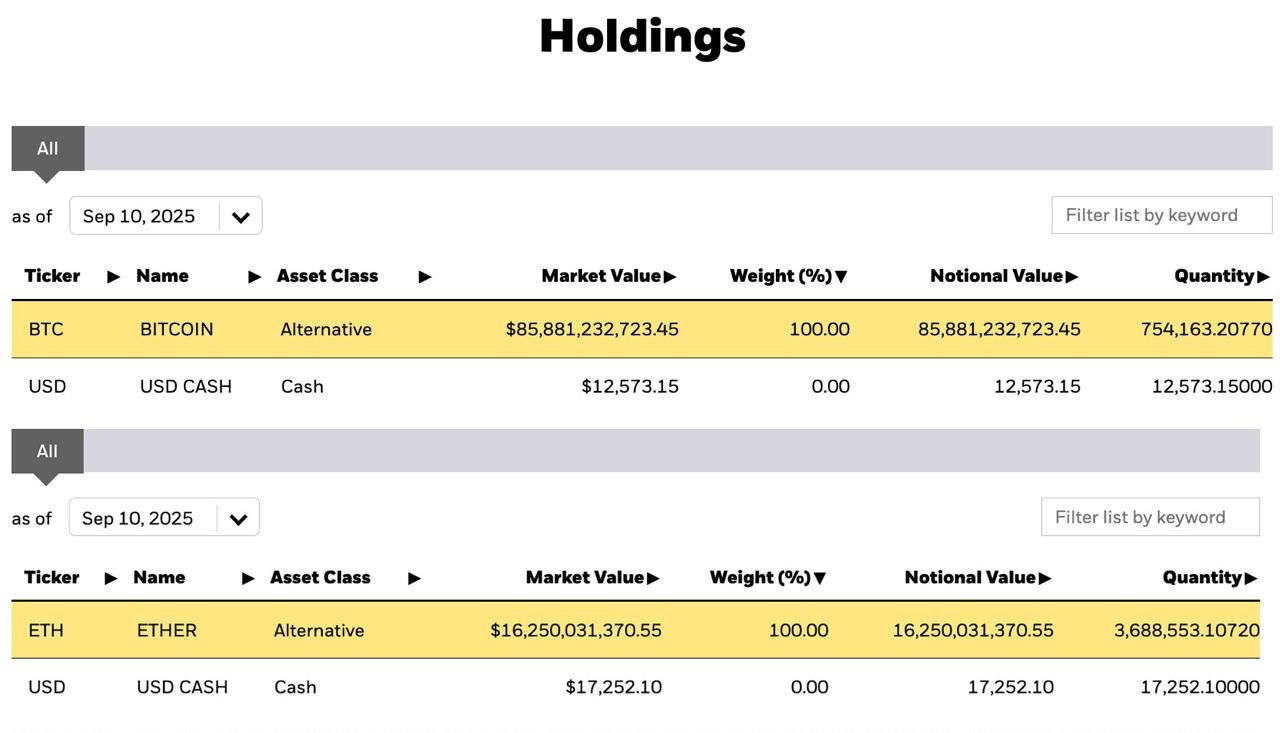
Task: Focus the Bitcoin table keyword filter field
Action: [1162, 215]
